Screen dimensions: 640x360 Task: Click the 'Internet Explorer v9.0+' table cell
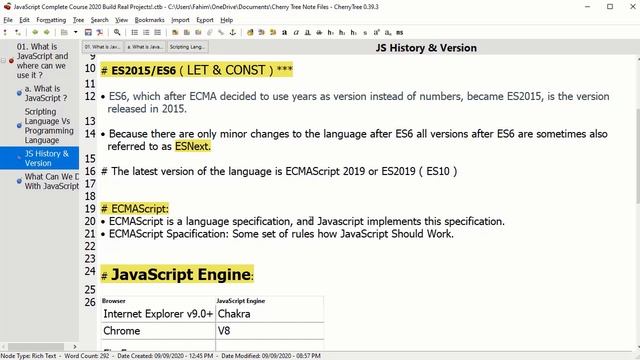(x=158, y=313)
